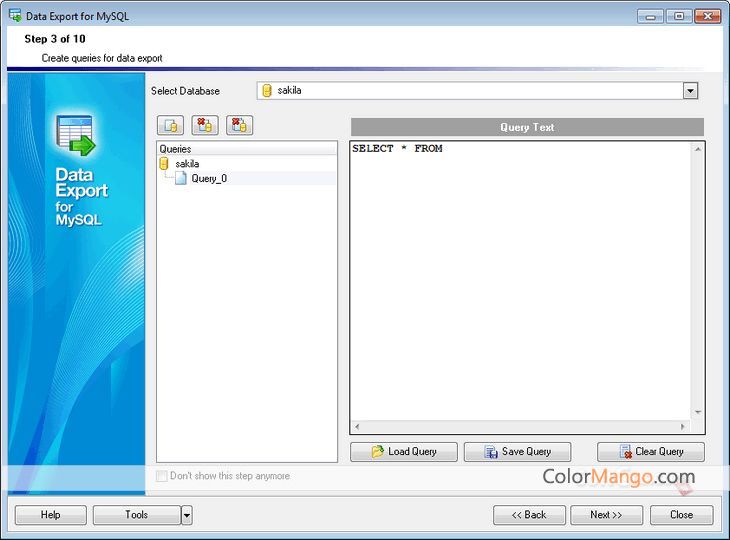Image resolution: width=730 pixels, height=540 pixels.
Task: Click the sakila database combo box field
Action: point(477,91)
